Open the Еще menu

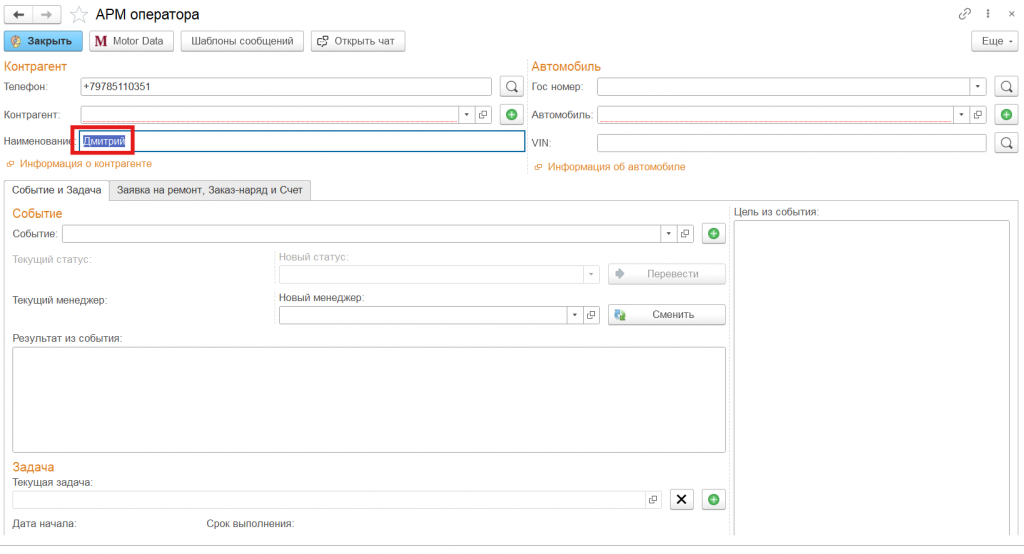993,41
